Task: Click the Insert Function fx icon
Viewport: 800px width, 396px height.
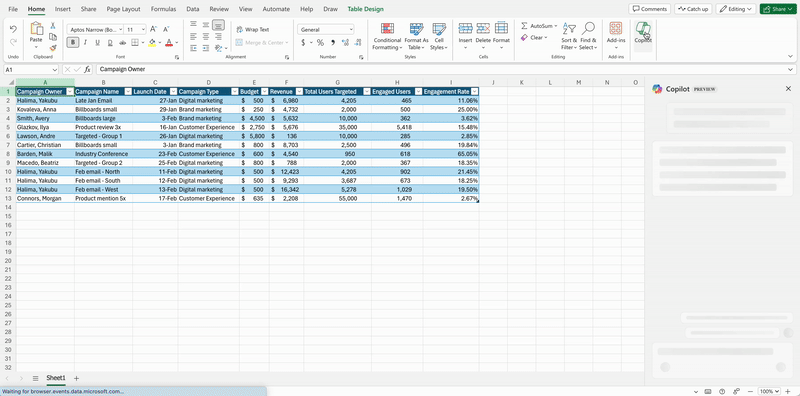Action: [88, 69]
